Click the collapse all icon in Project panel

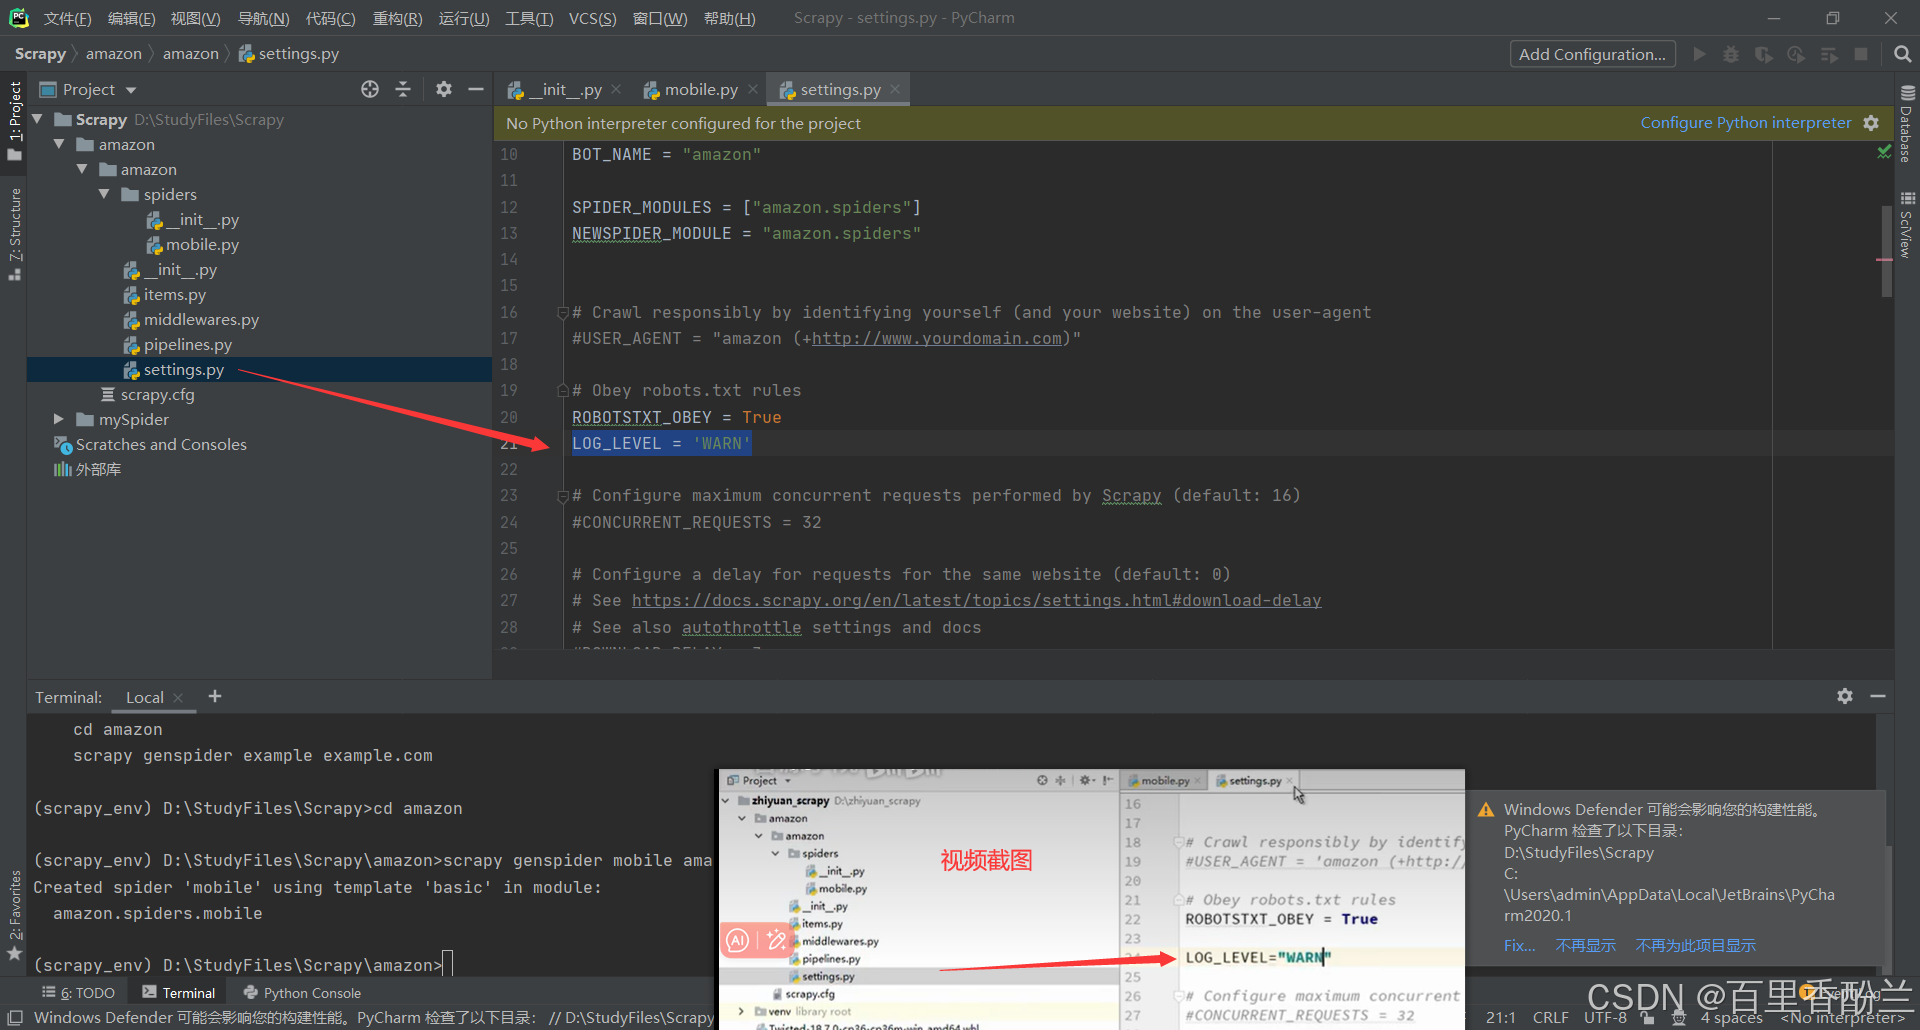tap(403, 89)
